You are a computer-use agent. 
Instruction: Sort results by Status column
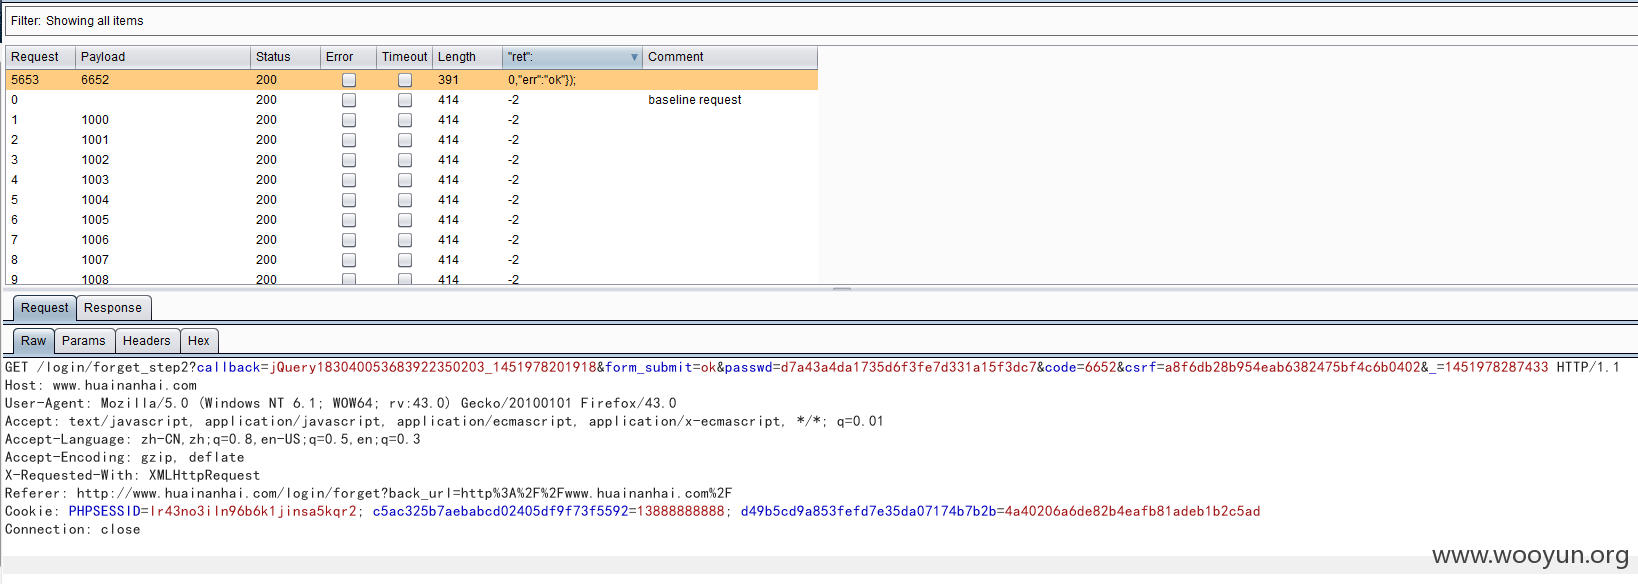[x=285, y=57]
